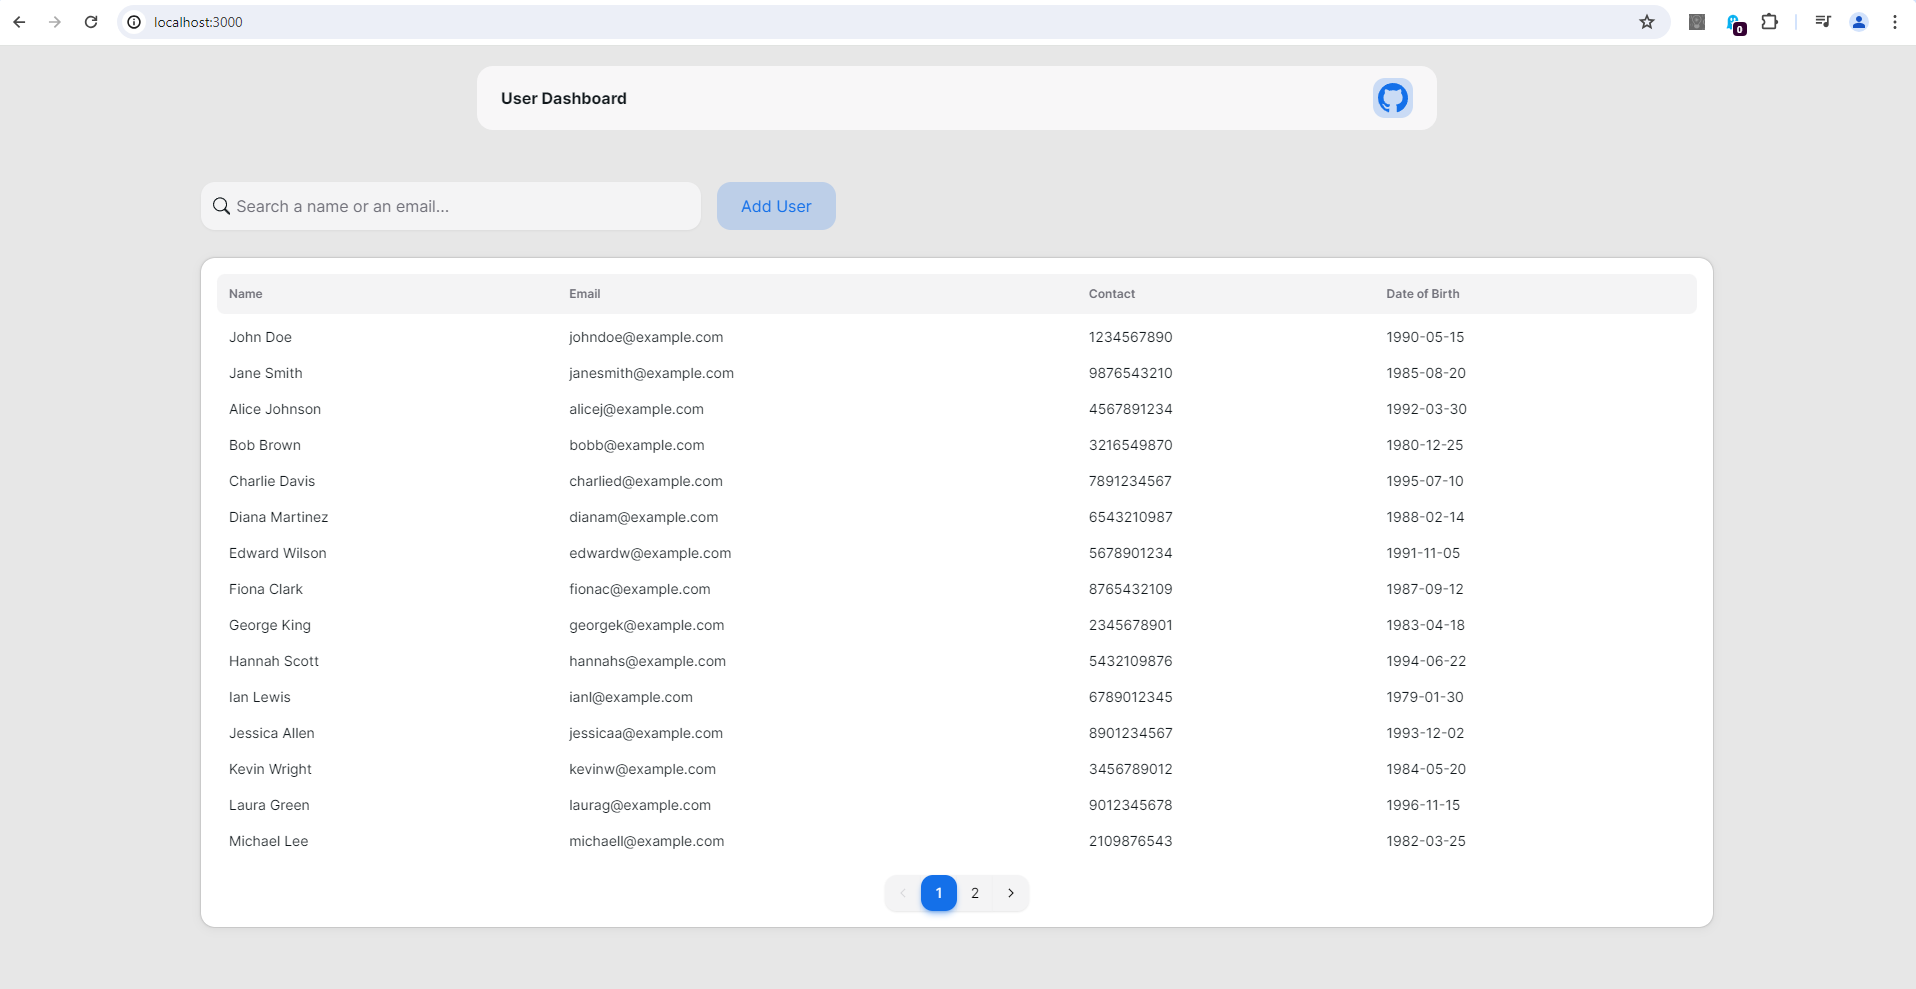The width and height of the screenshot is (1916, 989).
Task: Click the Add User button
Action: coord(776,206)
